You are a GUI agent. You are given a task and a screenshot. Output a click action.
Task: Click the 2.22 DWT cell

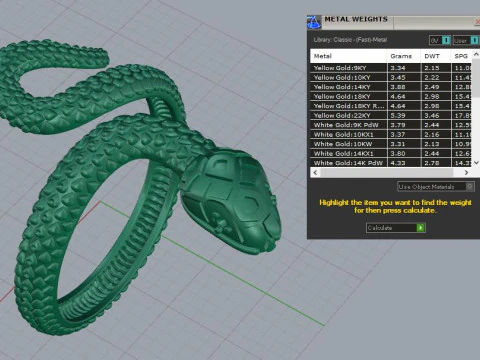click(x=435, y=77)
